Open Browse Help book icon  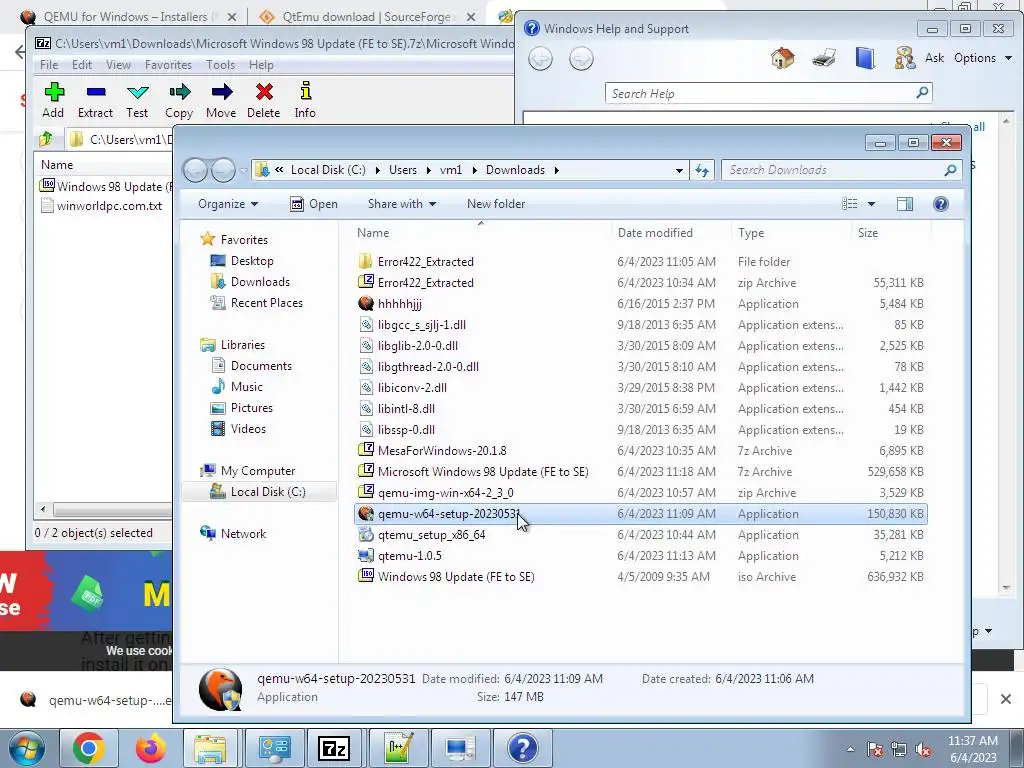pyautogui.click(x=865, y=58)
